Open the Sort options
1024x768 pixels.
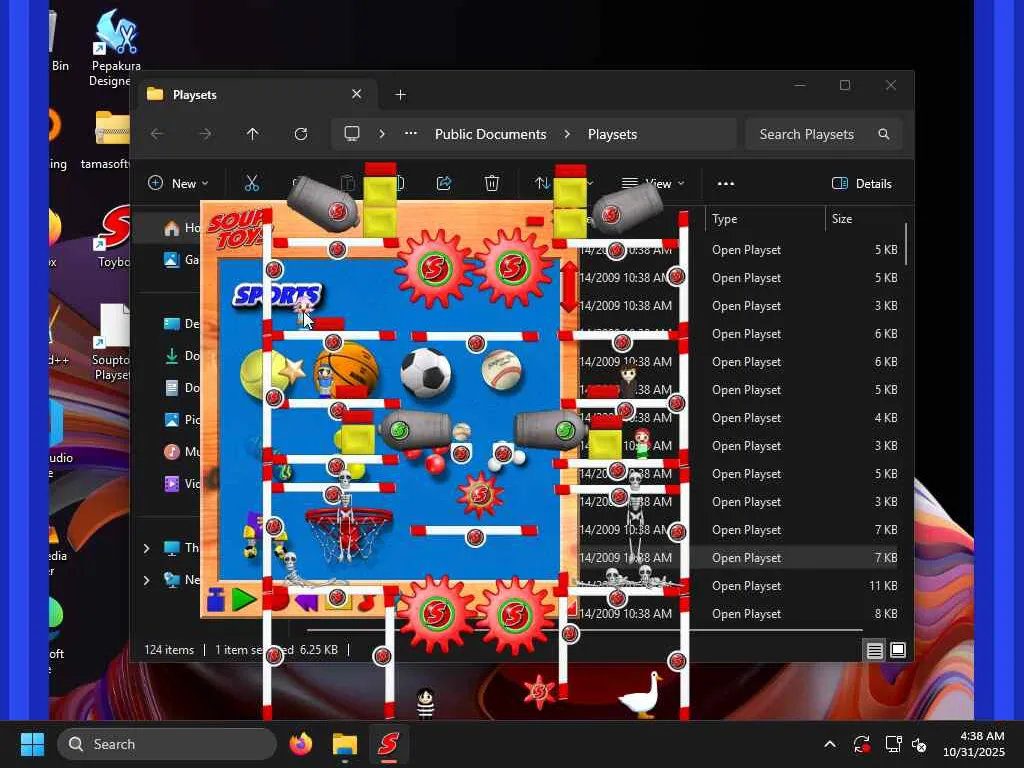tap(543, 184)
